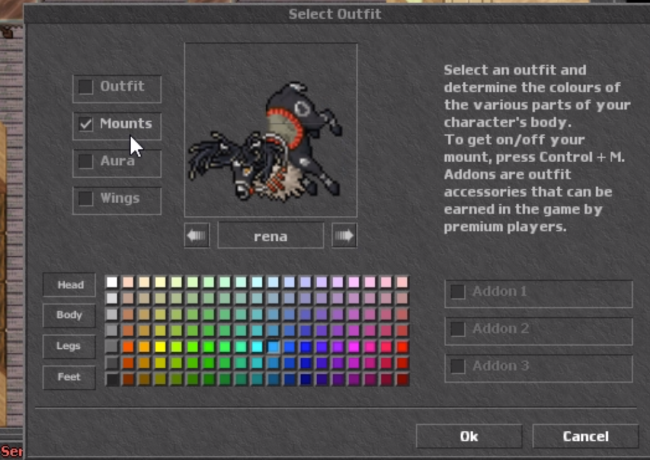This screenshot has height=460, width=650.
Task: Enable the Wings checkbox
Action: pos(85,199)
